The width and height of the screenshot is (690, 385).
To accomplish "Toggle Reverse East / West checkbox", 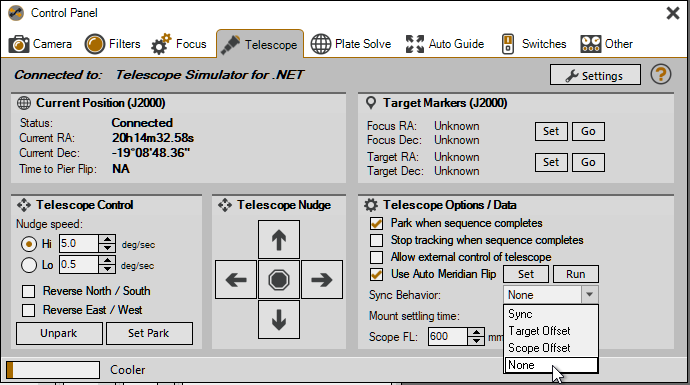I will 29,310.
